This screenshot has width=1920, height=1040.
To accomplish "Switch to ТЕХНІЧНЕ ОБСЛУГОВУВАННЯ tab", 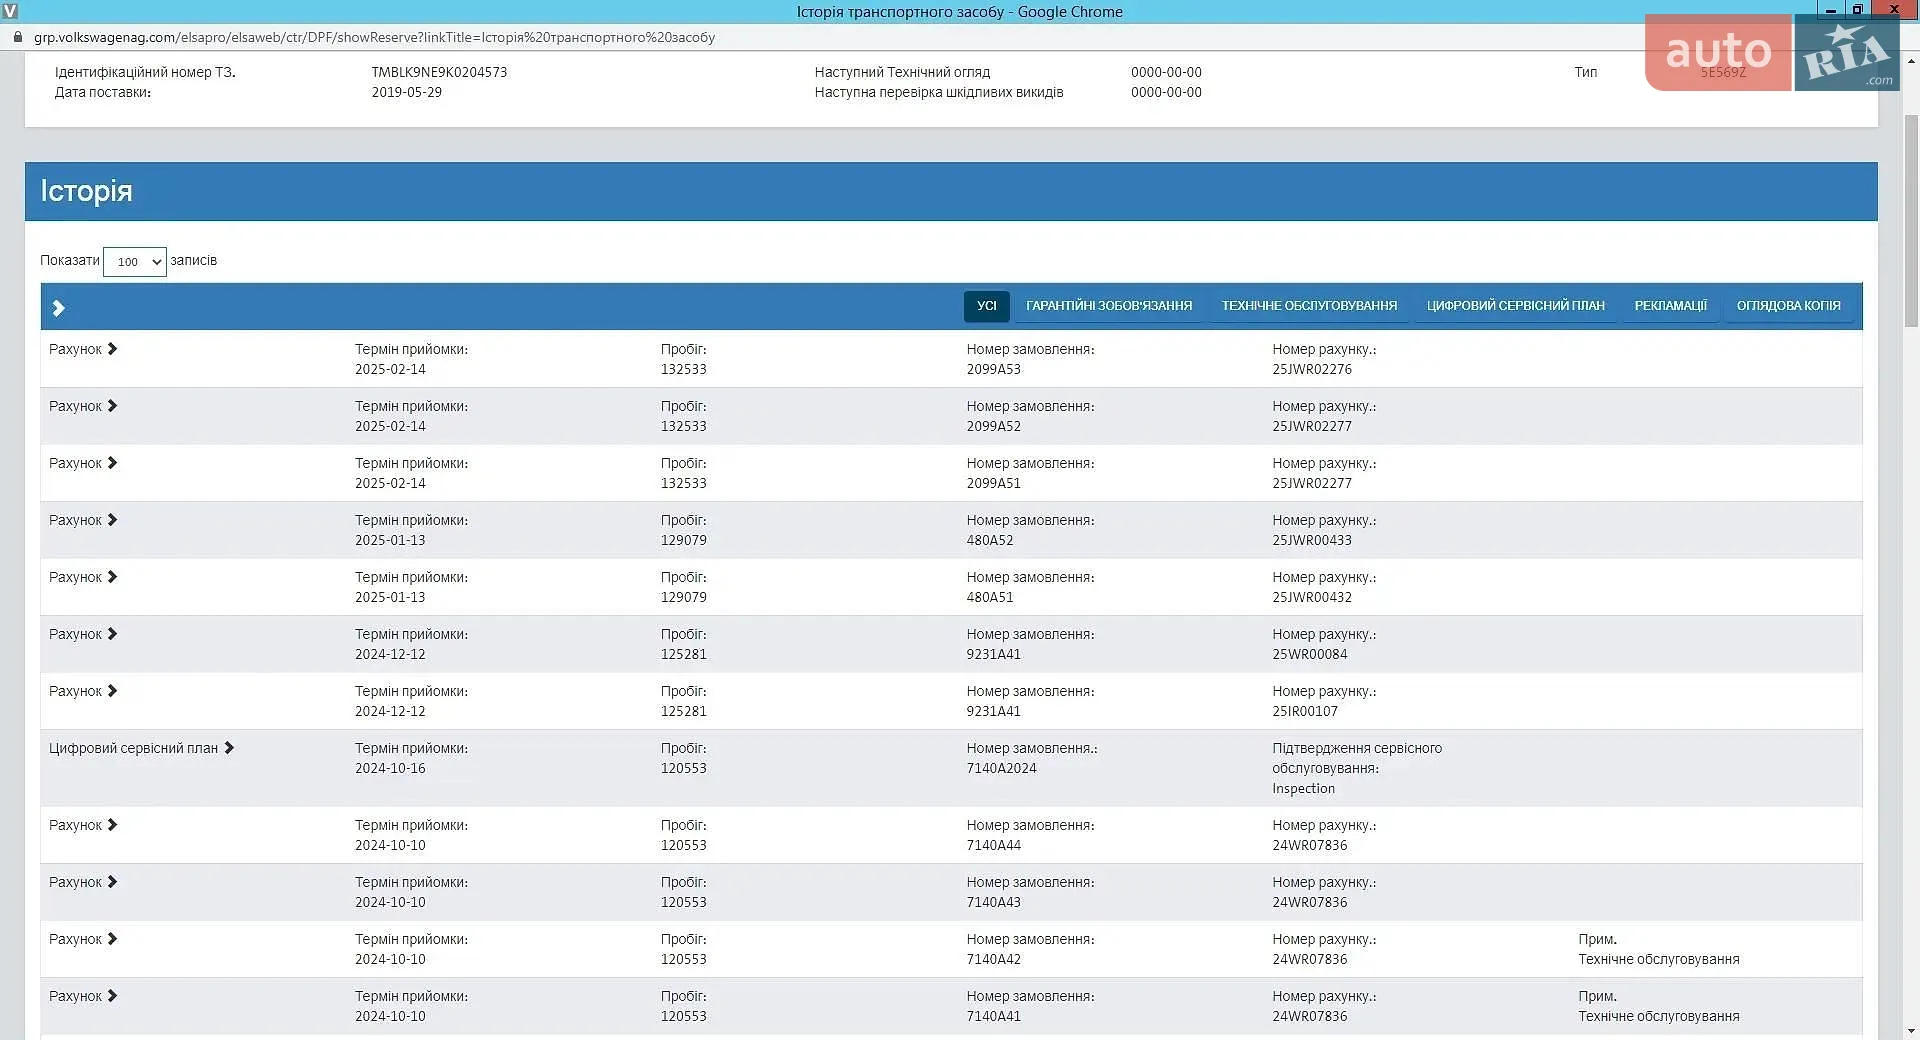I will tap(1309, 306).
